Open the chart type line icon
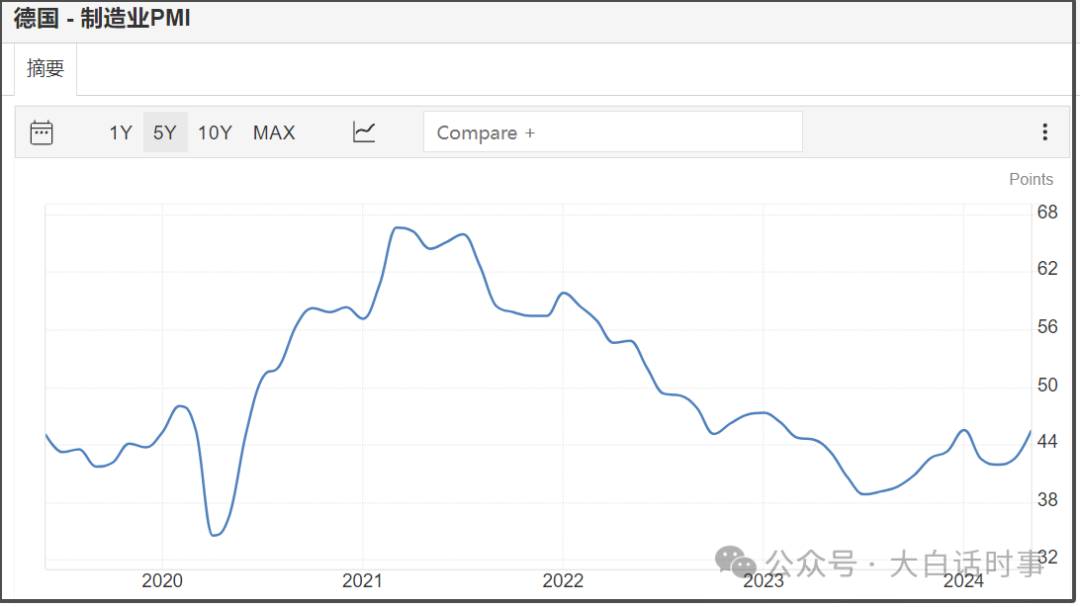1080x607 pixels. 364,132
